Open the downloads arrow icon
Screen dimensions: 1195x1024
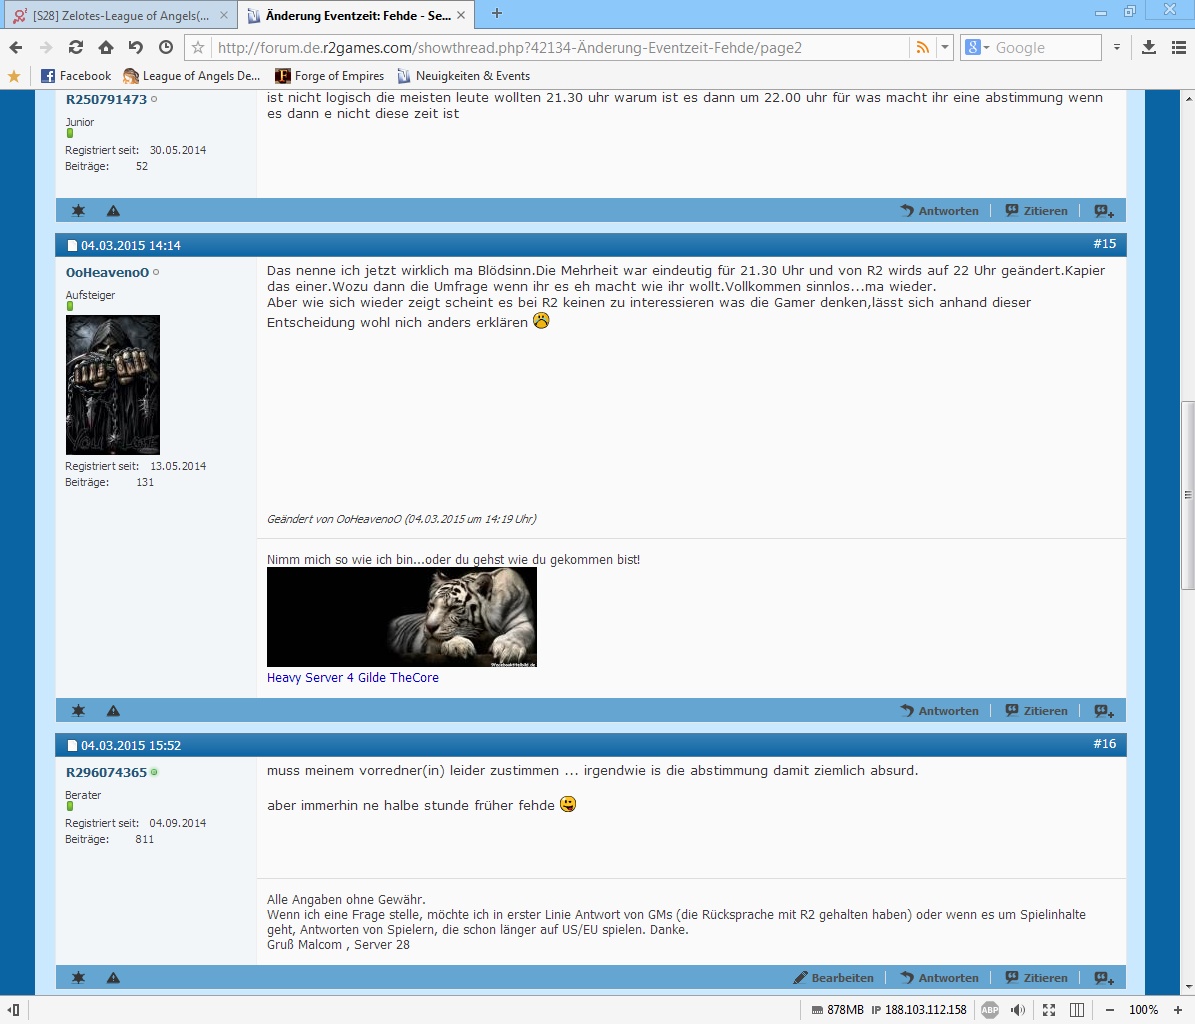pos(1149,47)
